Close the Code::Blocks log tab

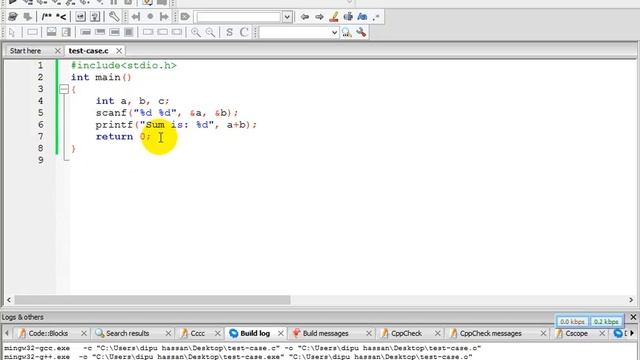(x=84, y=333)
